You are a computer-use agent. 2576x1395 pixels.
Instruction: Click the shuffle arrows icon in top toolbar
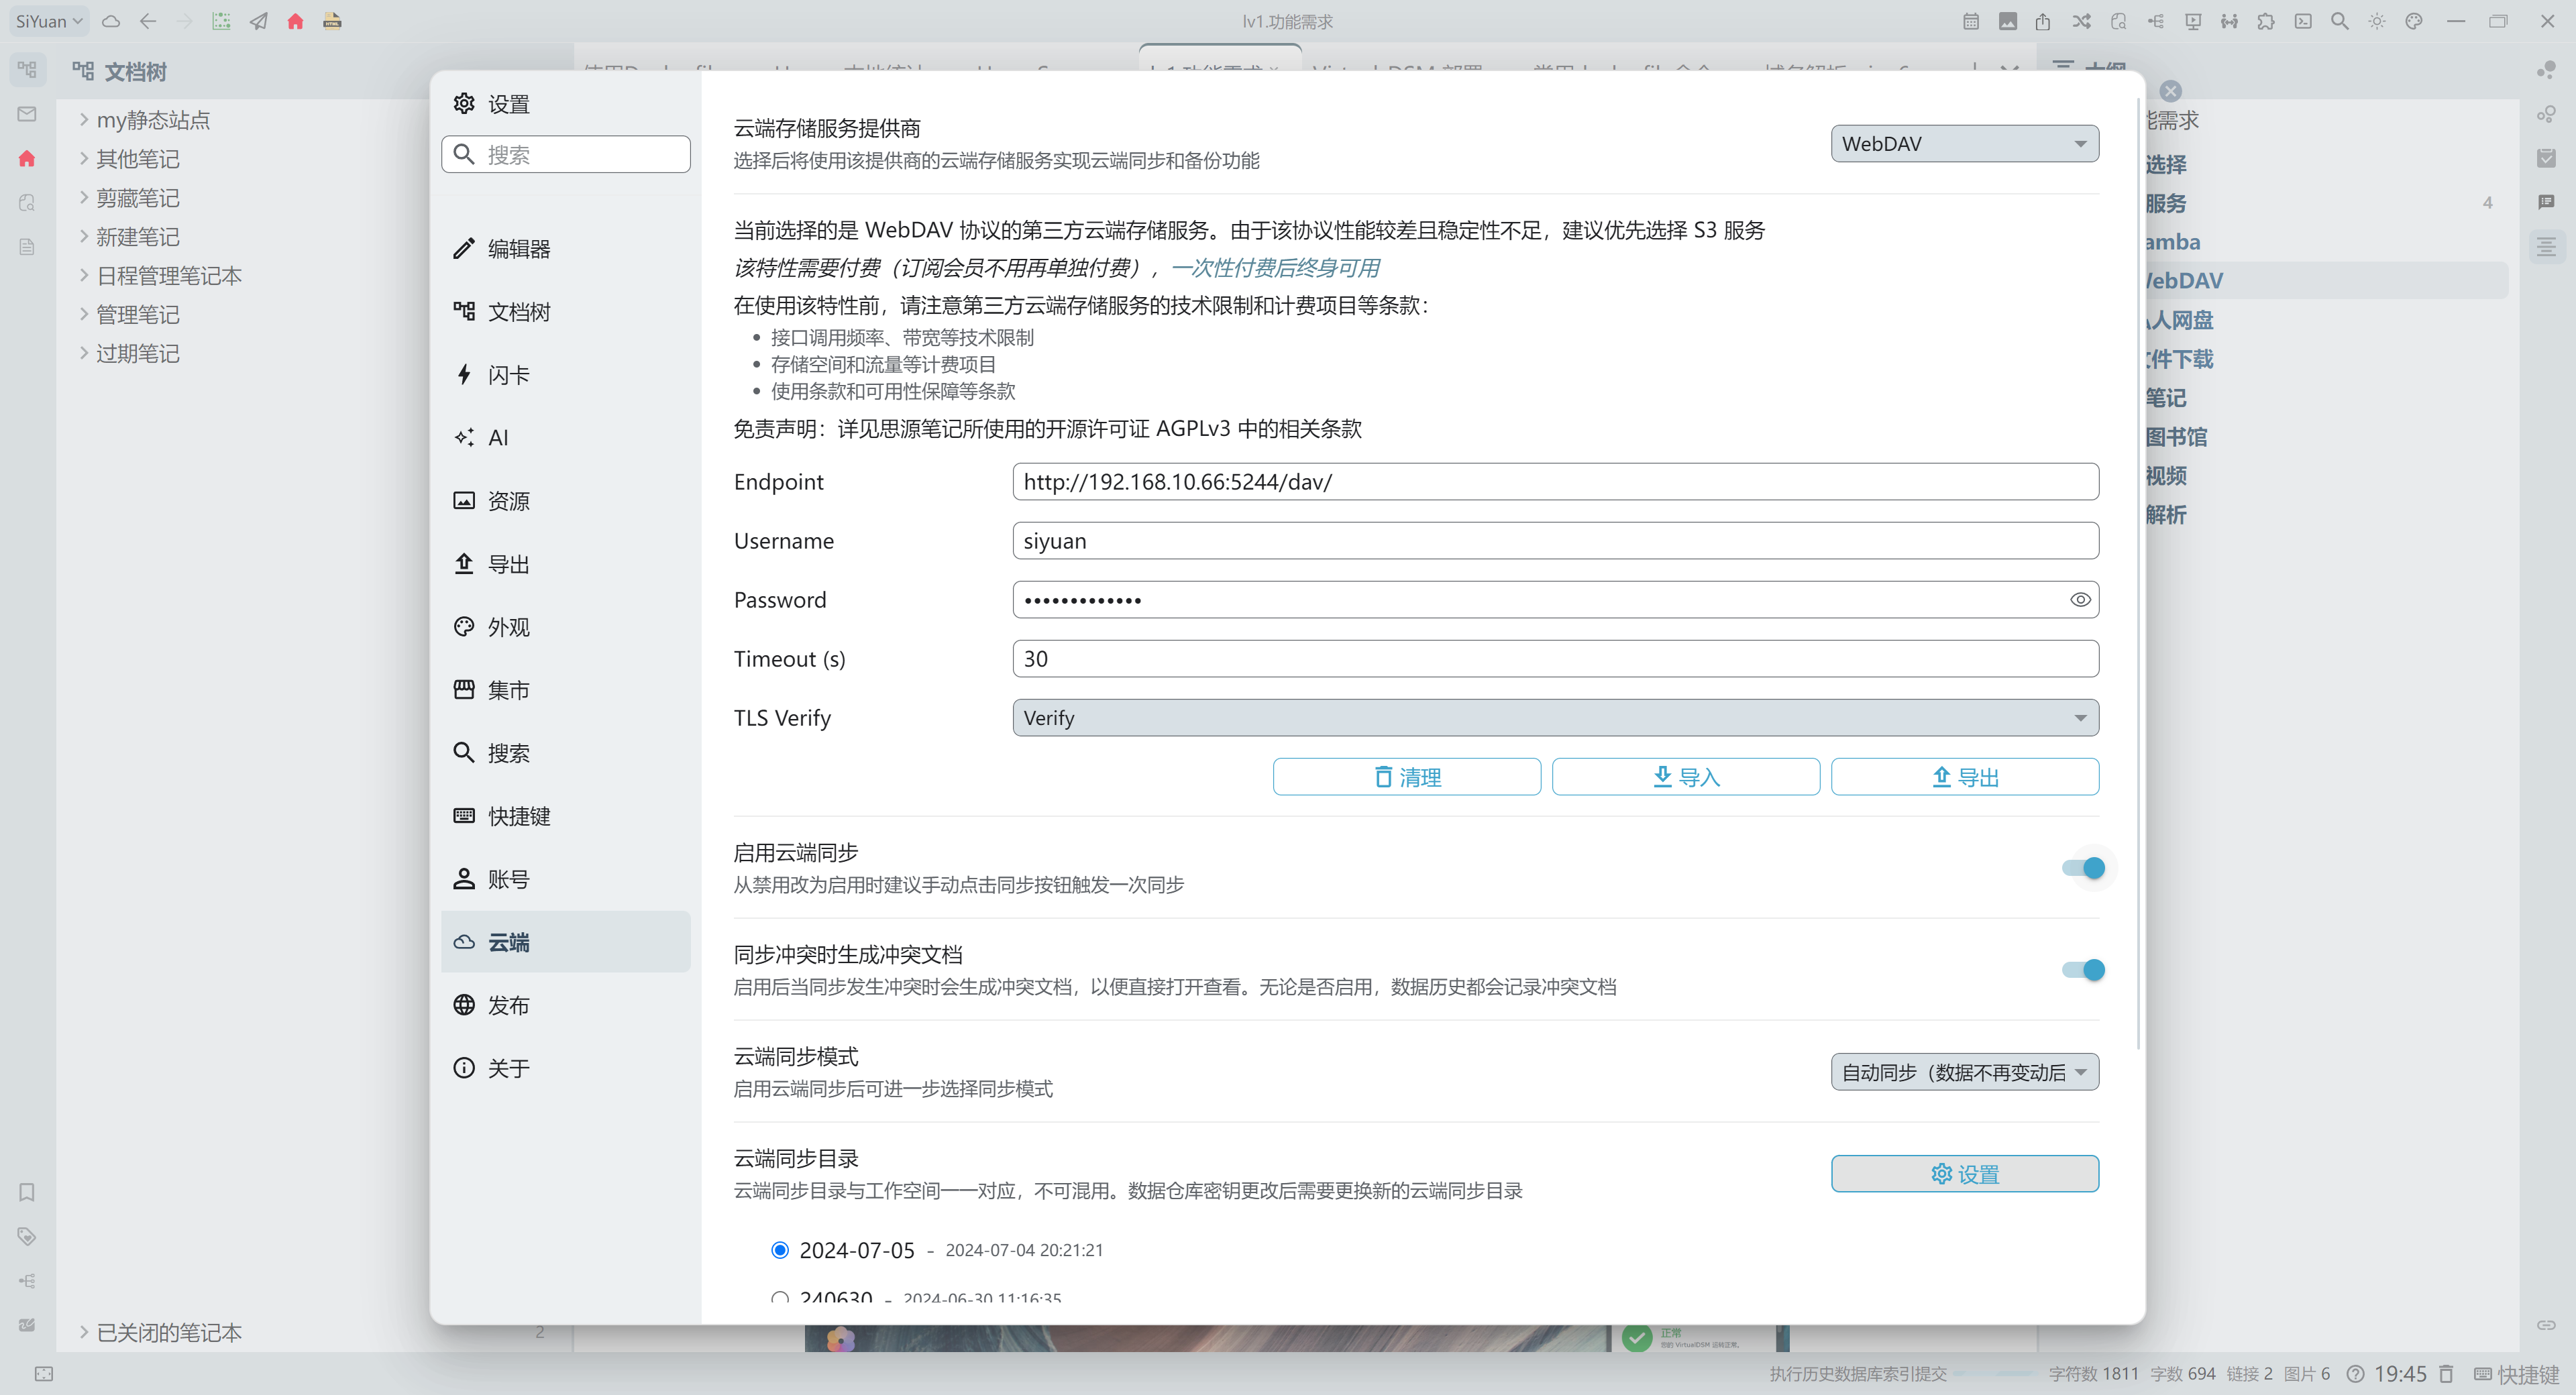click(2081, 21)
